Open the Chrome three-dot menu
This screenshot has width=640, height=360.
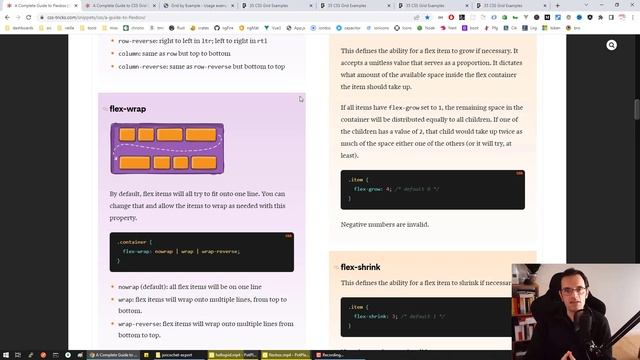coord(633,18)
